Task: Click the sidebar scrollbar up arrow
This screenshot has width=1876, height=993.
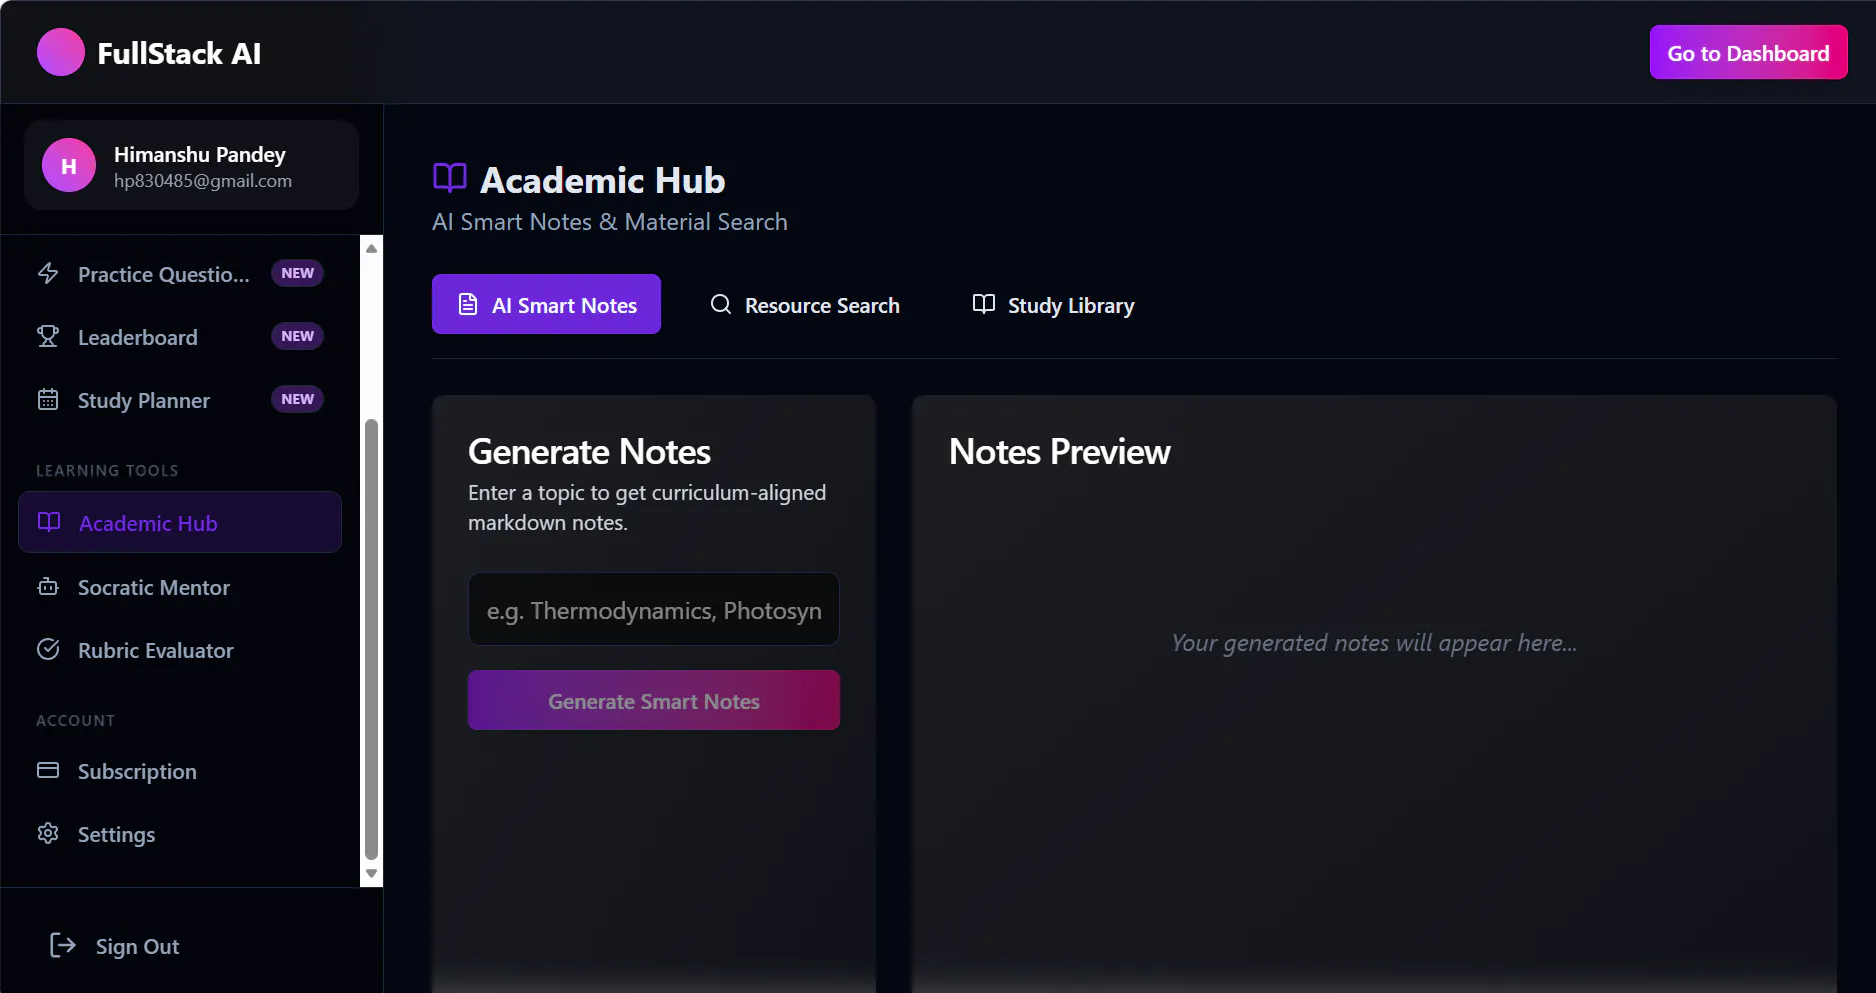Action: tap(371, 248)
